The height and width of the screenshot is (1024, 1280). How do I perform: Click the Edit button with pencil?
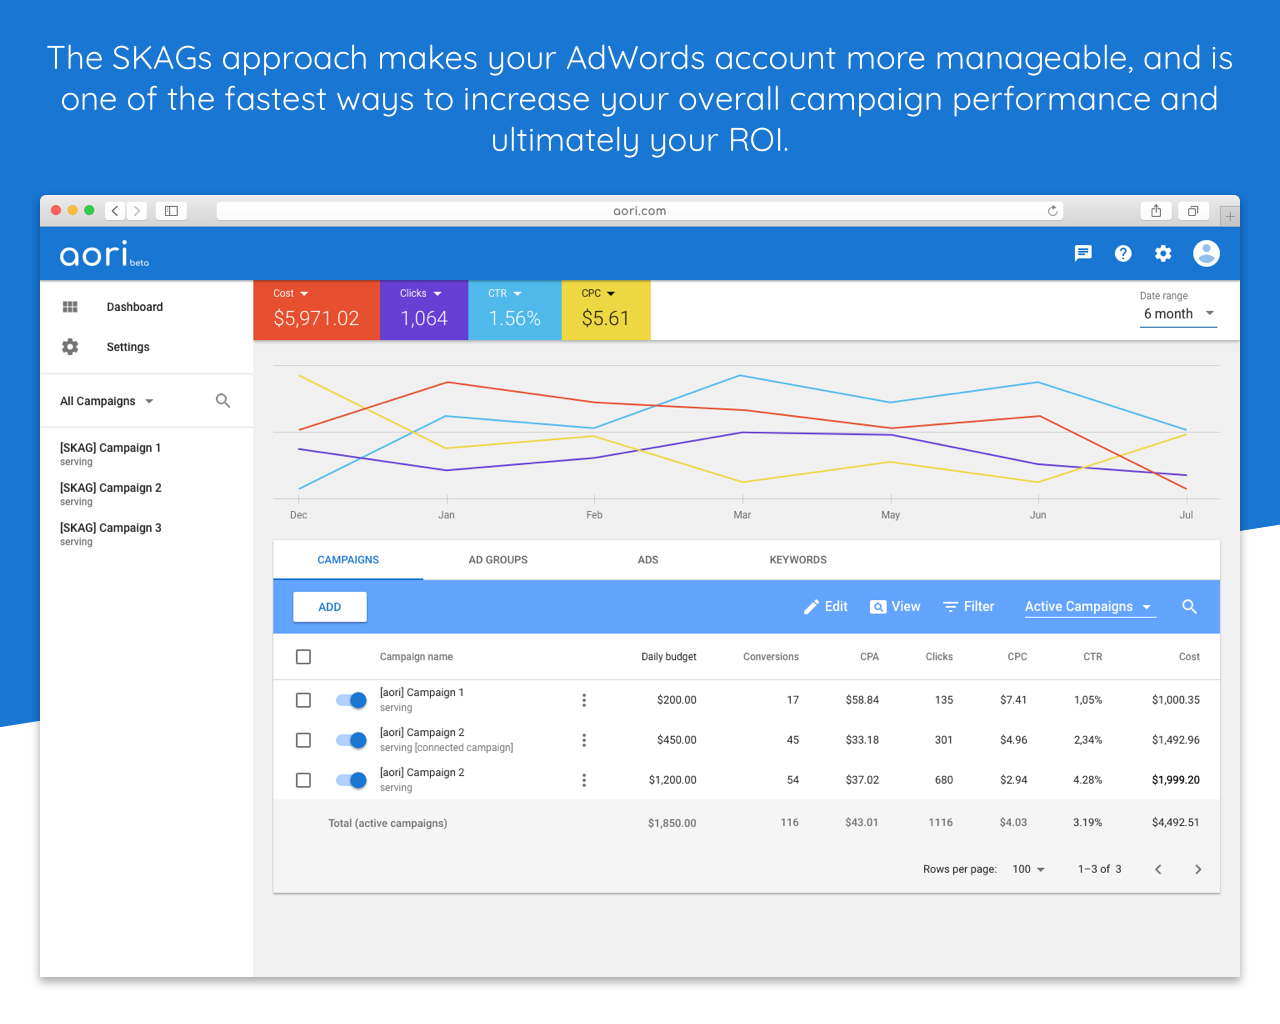coord(826,607)
